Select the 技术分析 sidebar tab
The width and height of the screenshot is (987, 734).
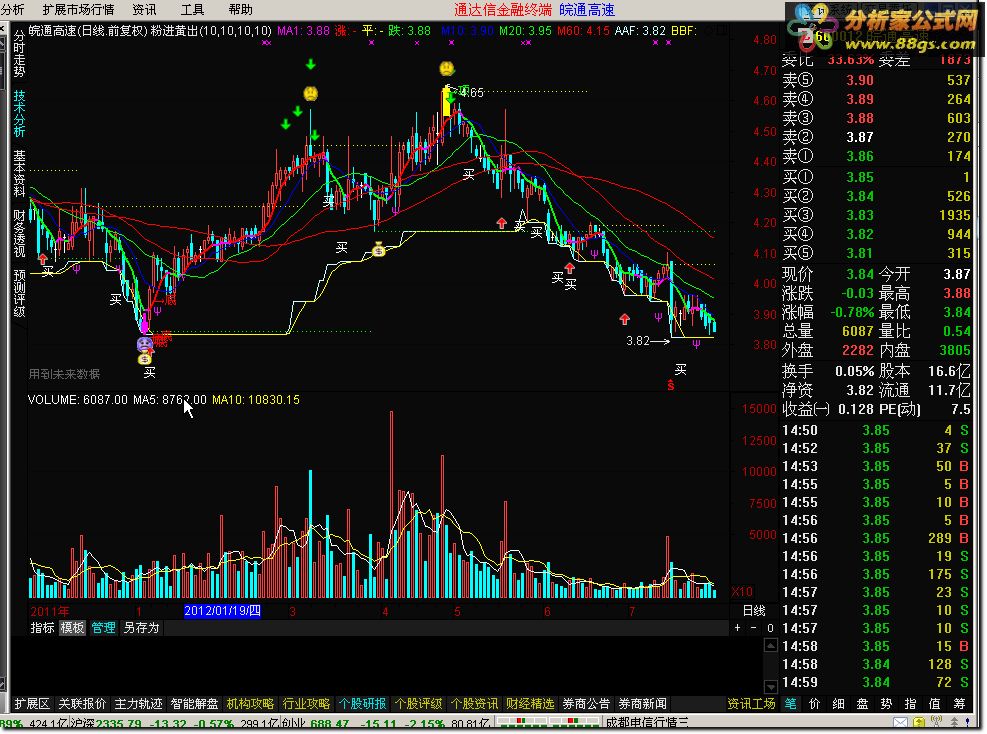[19, 113]
